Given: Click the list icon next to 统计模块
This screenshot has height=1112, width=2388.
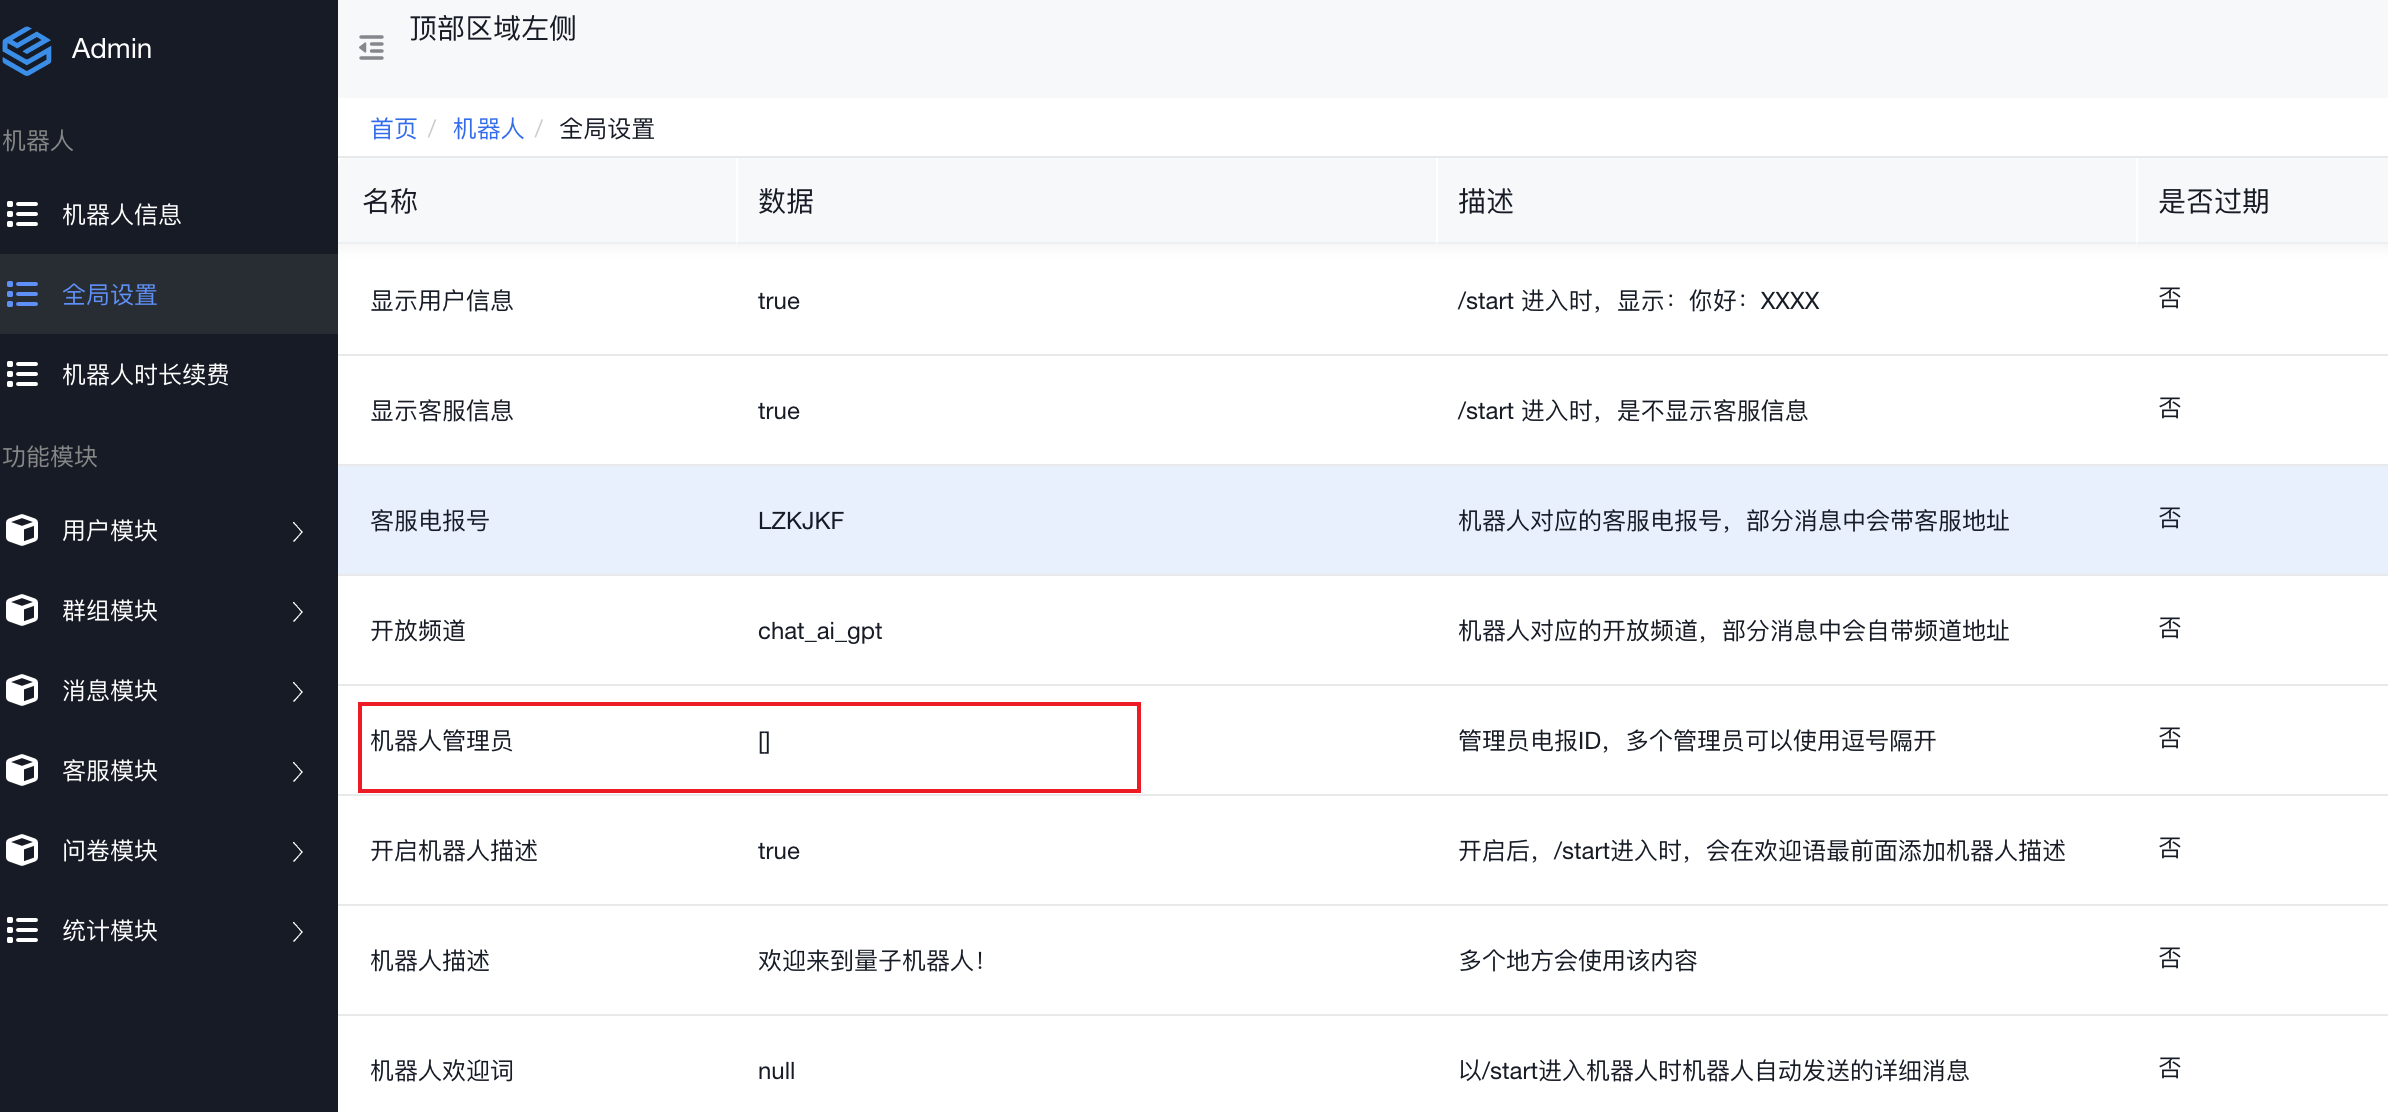Looking at the screenshot, I should [x=22, y=930].
